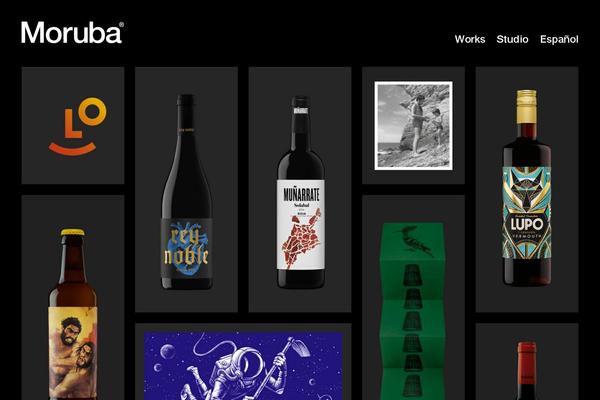Open the Muñarrate wine bottle project
This screenshot has width=600, height=400.
coord(300,189)
